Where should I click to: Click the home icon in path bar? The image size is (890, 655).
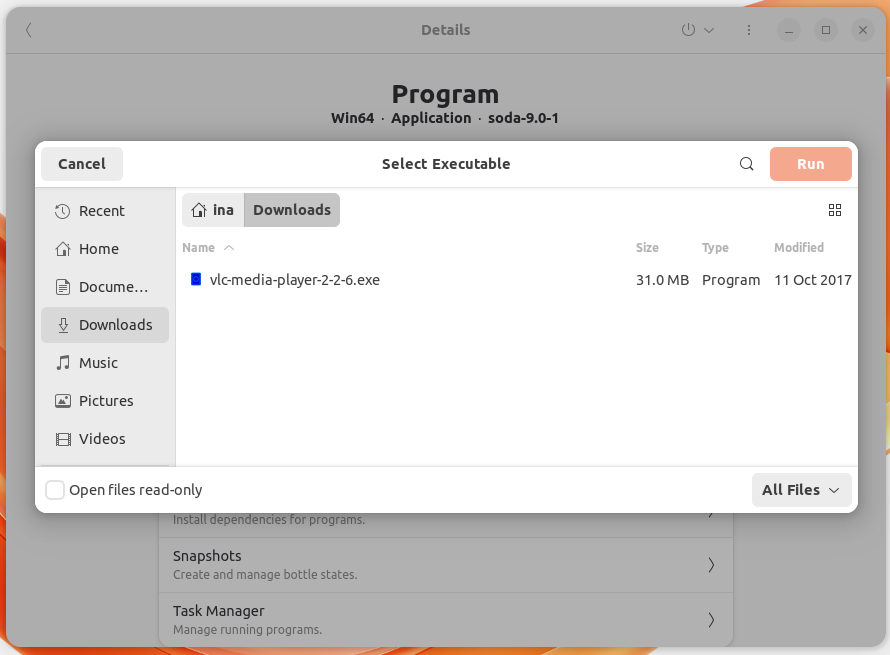click(199, 210)
